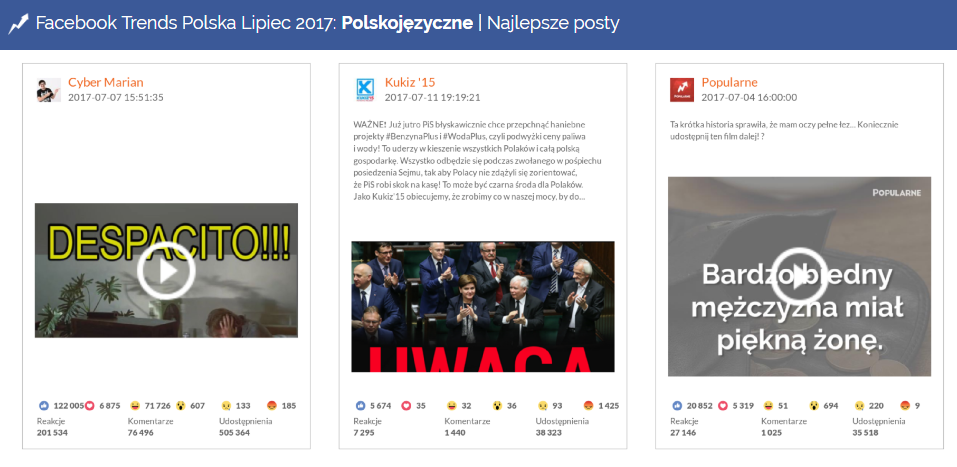Screen dimensions: 957x467
Task: Click the trend arrow icon in header
Action: coord(18,24)
